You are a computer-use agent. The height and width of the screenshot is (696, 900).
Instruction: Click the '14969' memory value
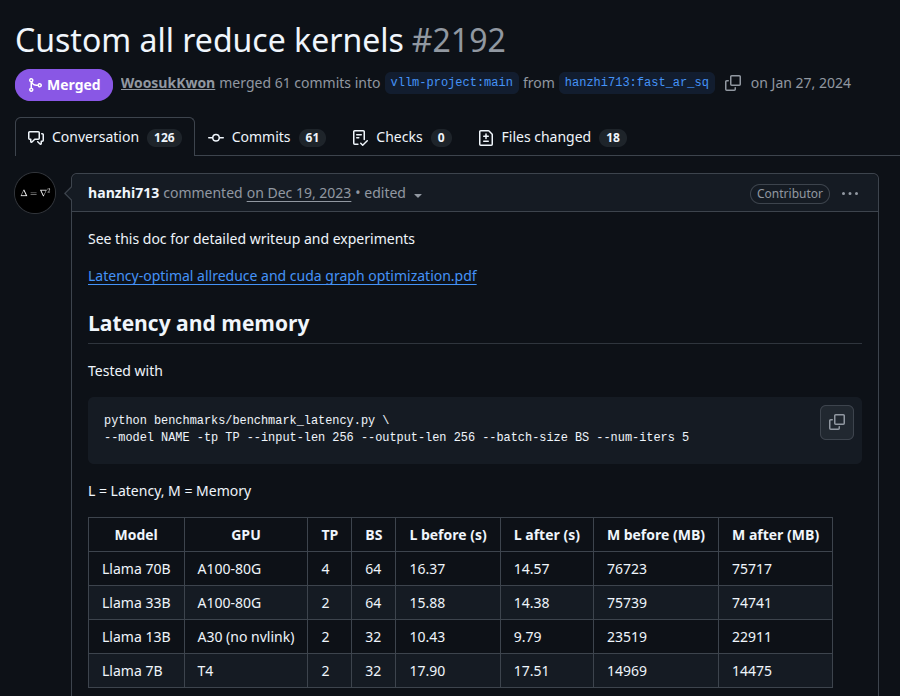point(627,671)
